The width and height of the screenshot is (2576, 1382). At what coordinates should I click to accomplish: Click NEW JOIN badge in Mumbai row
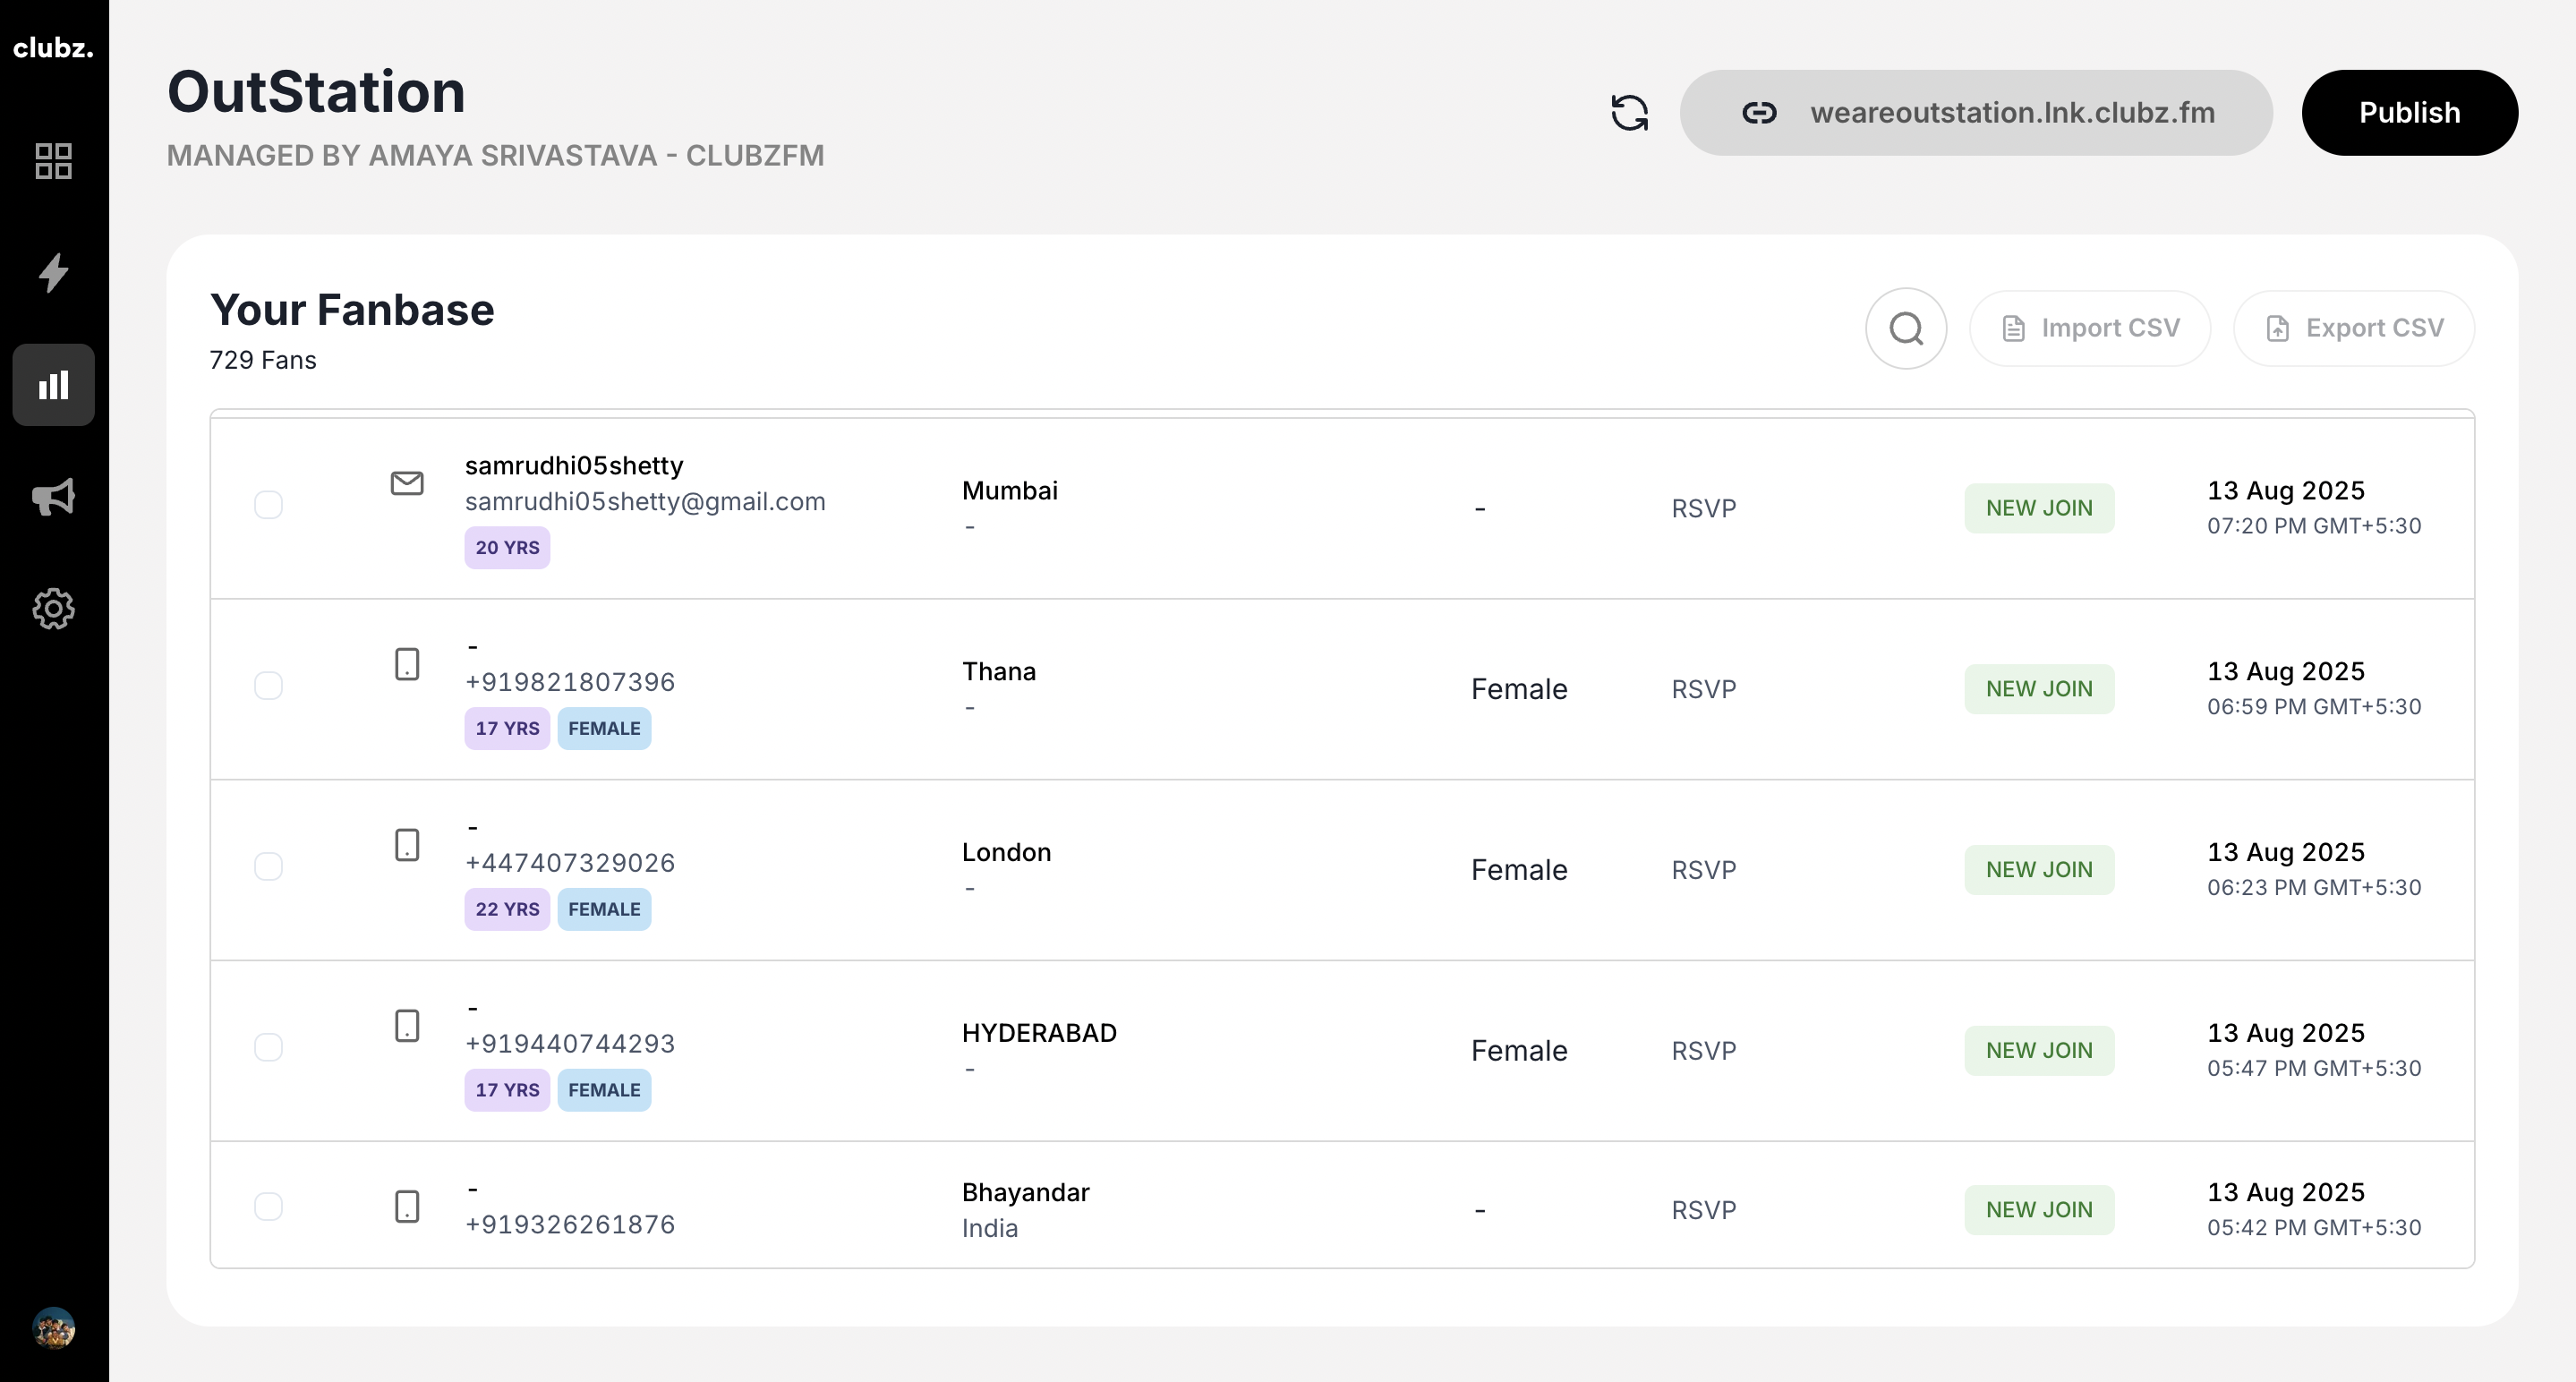2039,509
